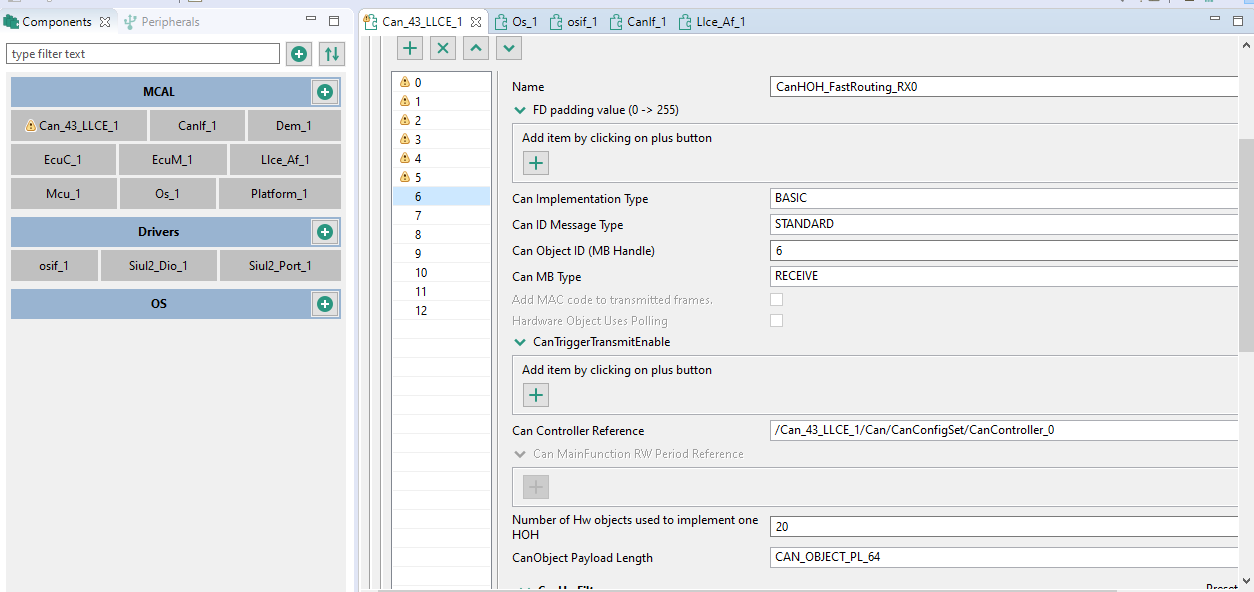
Task: Switch to osif_1 editor tab
Action: (x=574, y=21)
